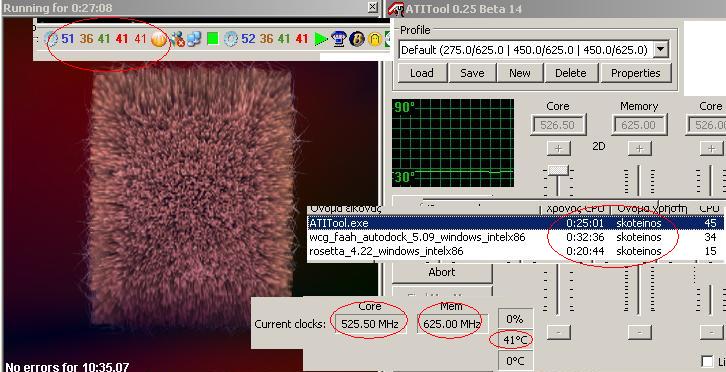Open the Profile dropdown arrow
Screen dimensions: 726x372
pos(661,50)
